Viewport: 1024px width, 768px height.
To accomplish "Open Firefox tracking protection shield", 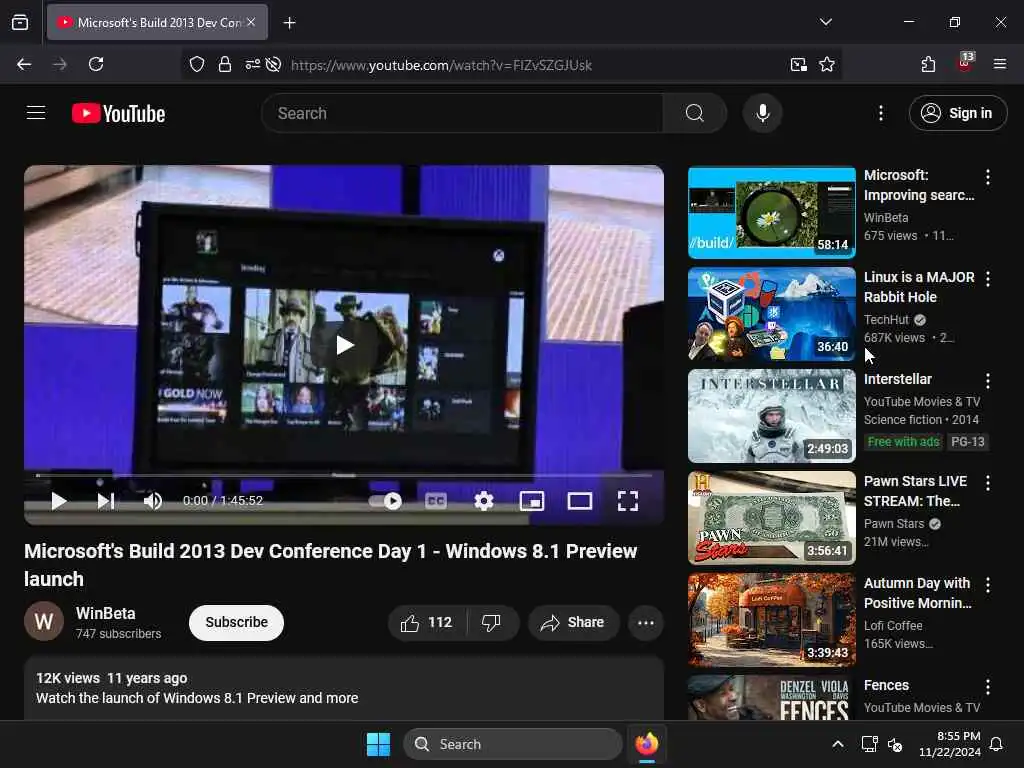I will [197, 64].
